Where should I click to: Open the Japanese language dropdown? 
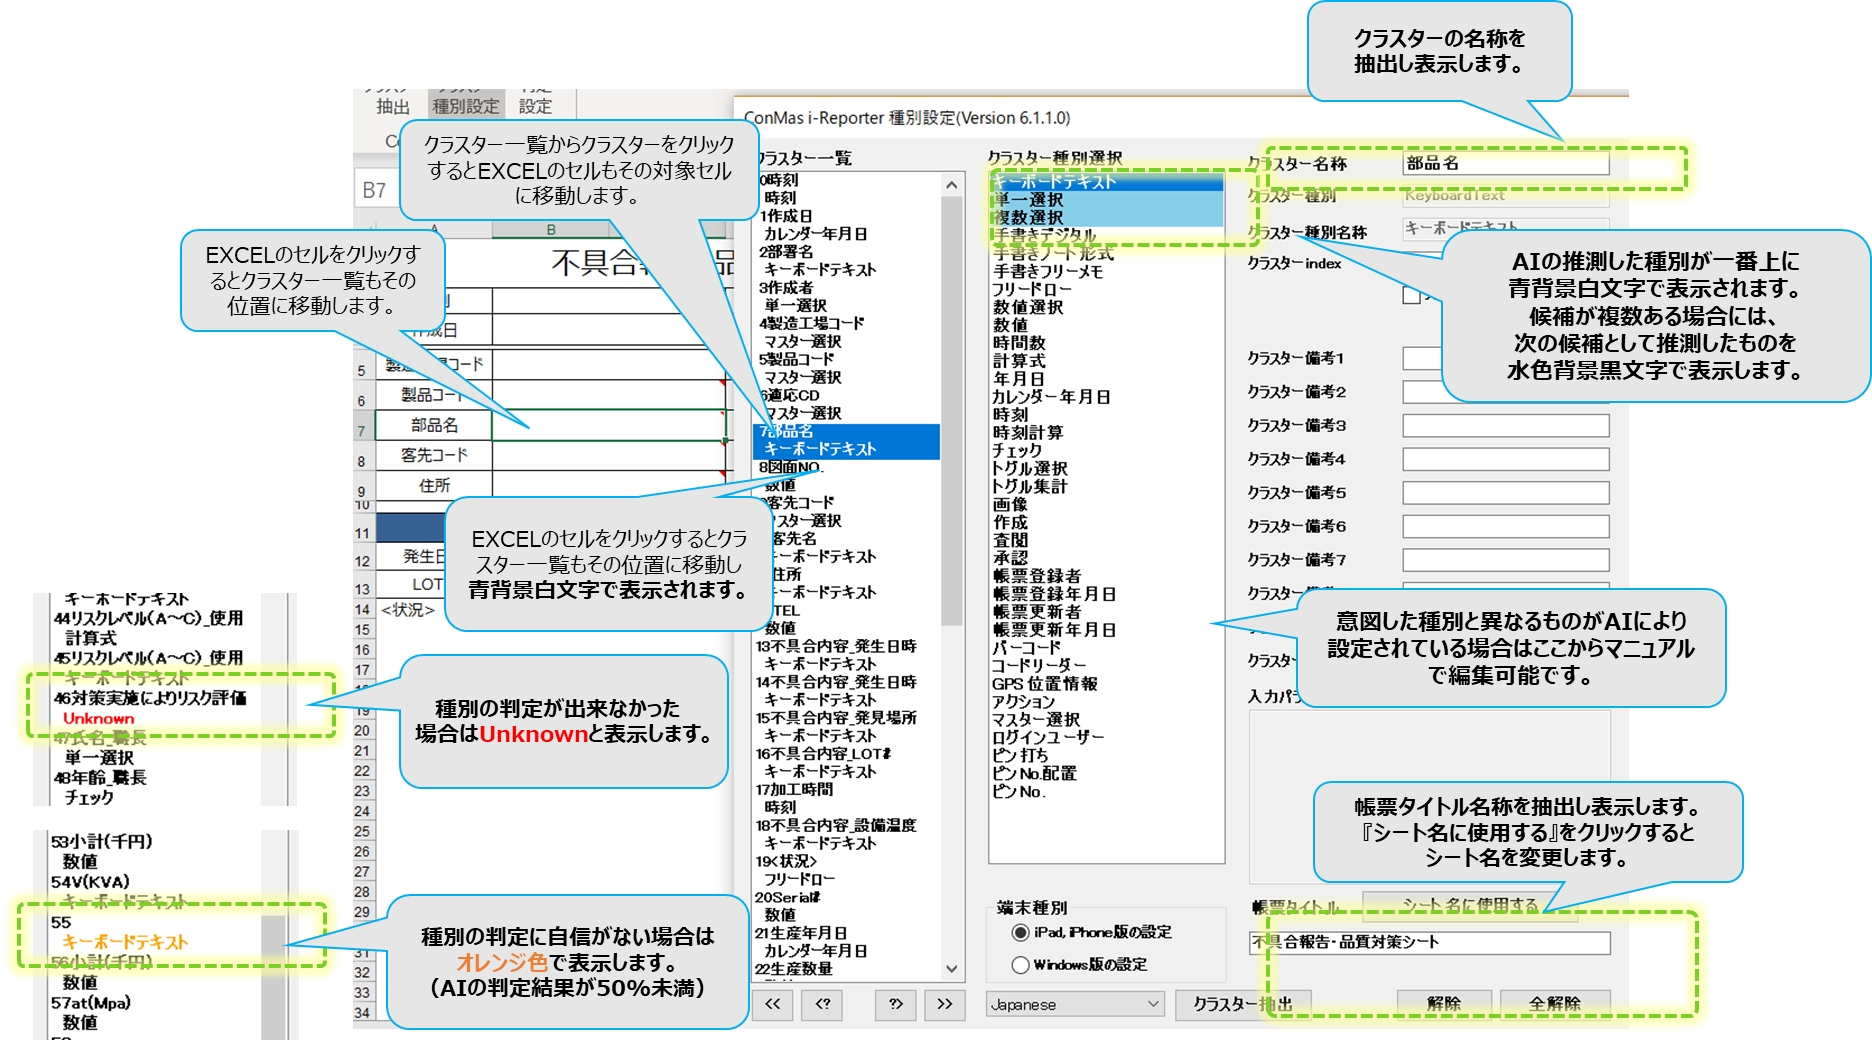(x=1075, y=1004)
